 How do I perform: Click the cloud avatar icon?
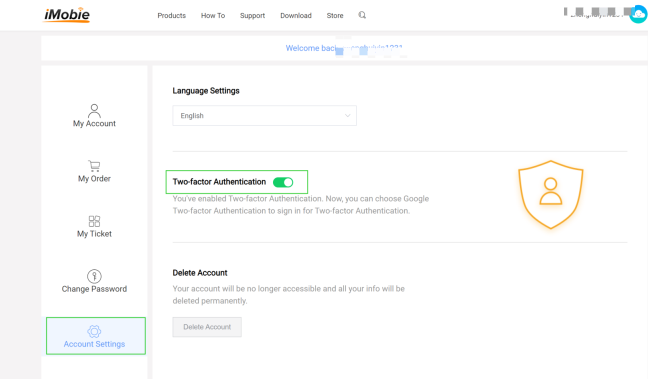click(x=639, y=15)
